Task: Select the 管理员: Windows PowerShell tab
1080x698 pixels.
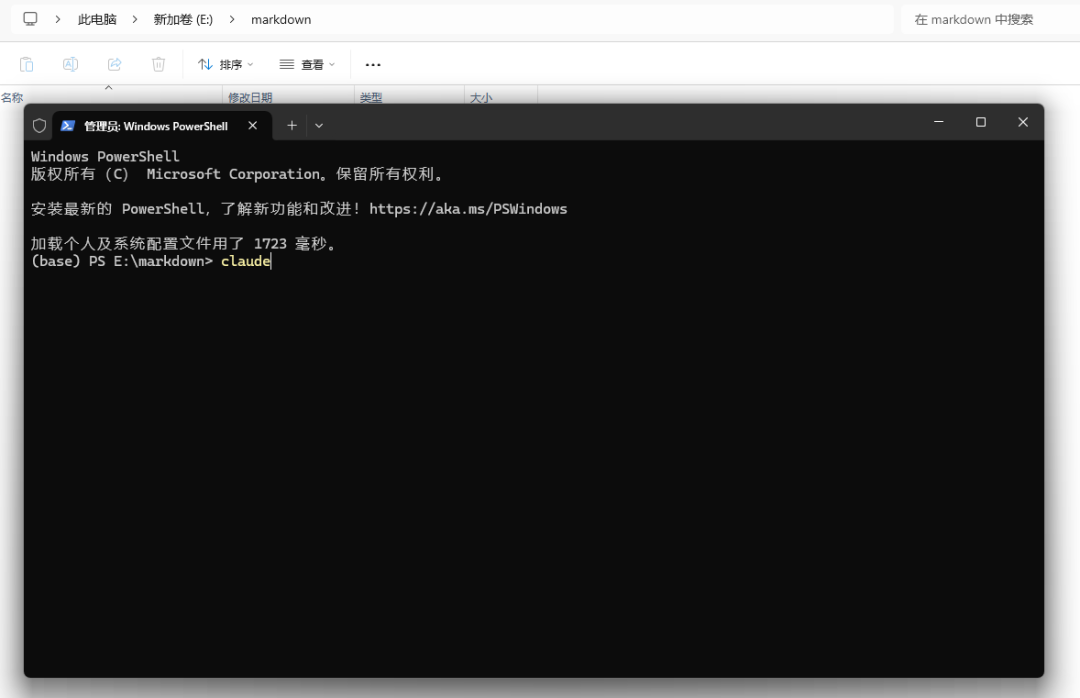Action: tap(162, 126)
